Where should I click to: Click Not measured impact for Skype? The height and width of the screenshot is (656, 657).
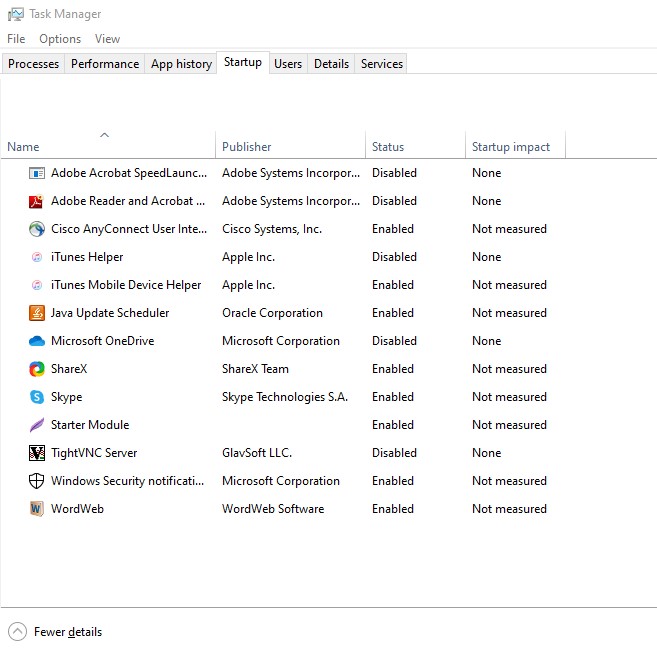click(510, 397)
